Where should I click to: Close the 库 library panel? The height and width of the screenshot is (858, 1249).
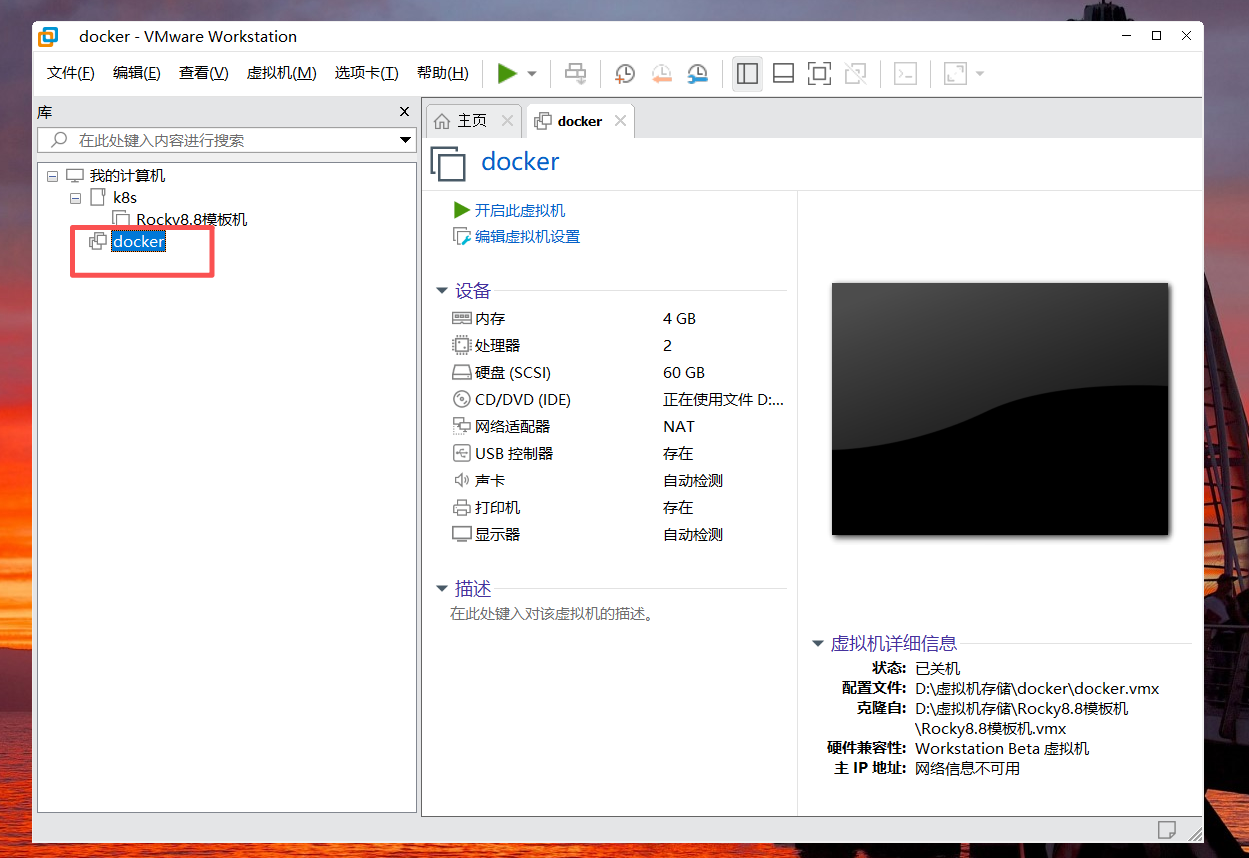click(x=404, y=112)
